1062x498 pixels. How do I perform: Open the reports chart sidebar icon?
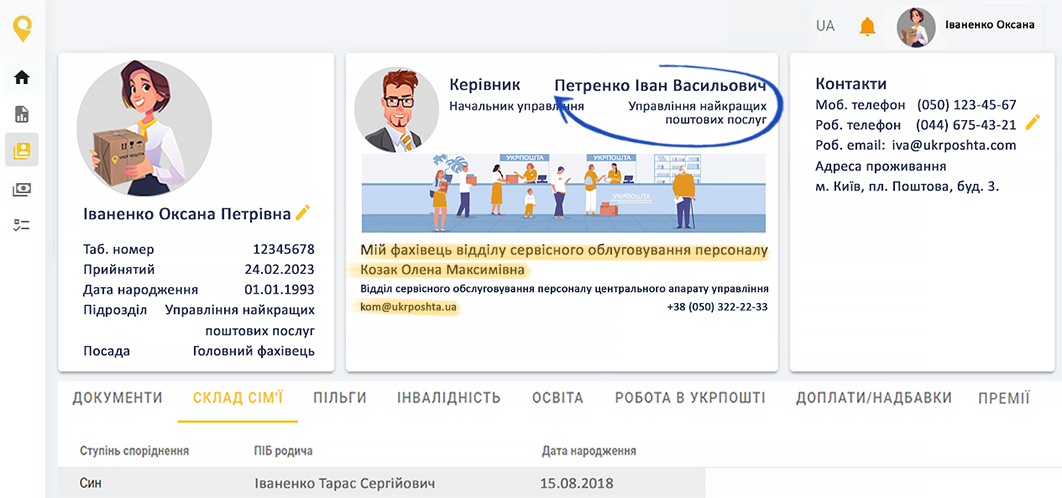click(21, 114)
